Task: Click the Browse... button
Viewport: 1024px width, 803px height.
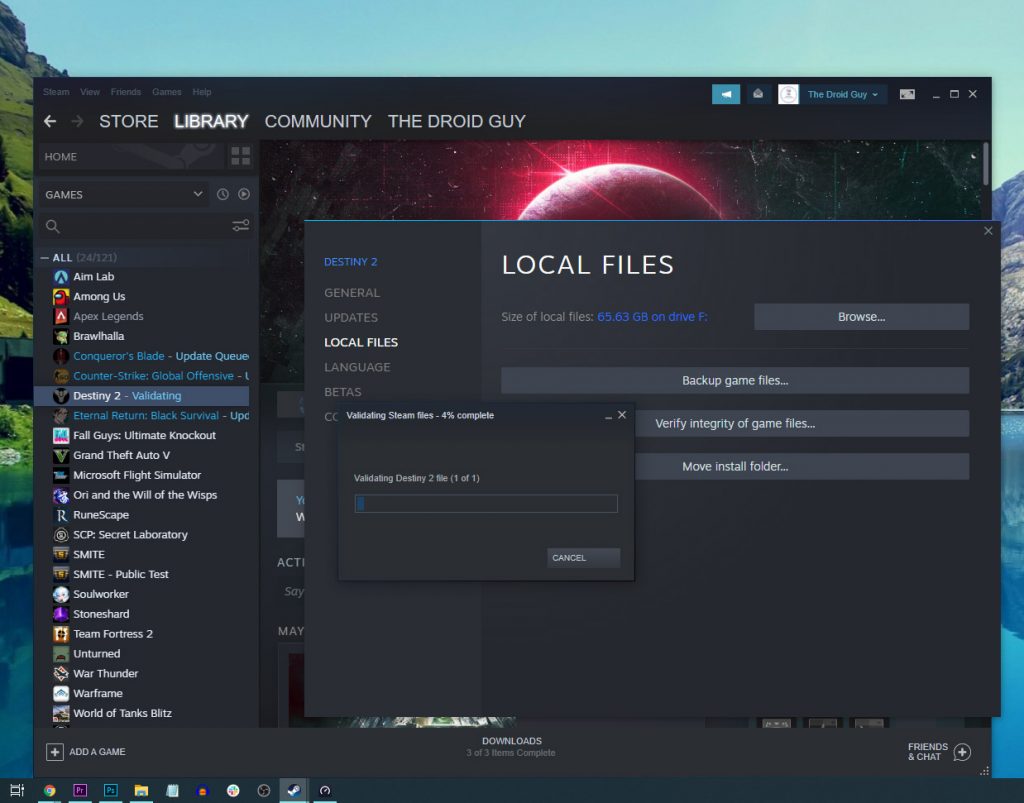Action: (861, 317)
